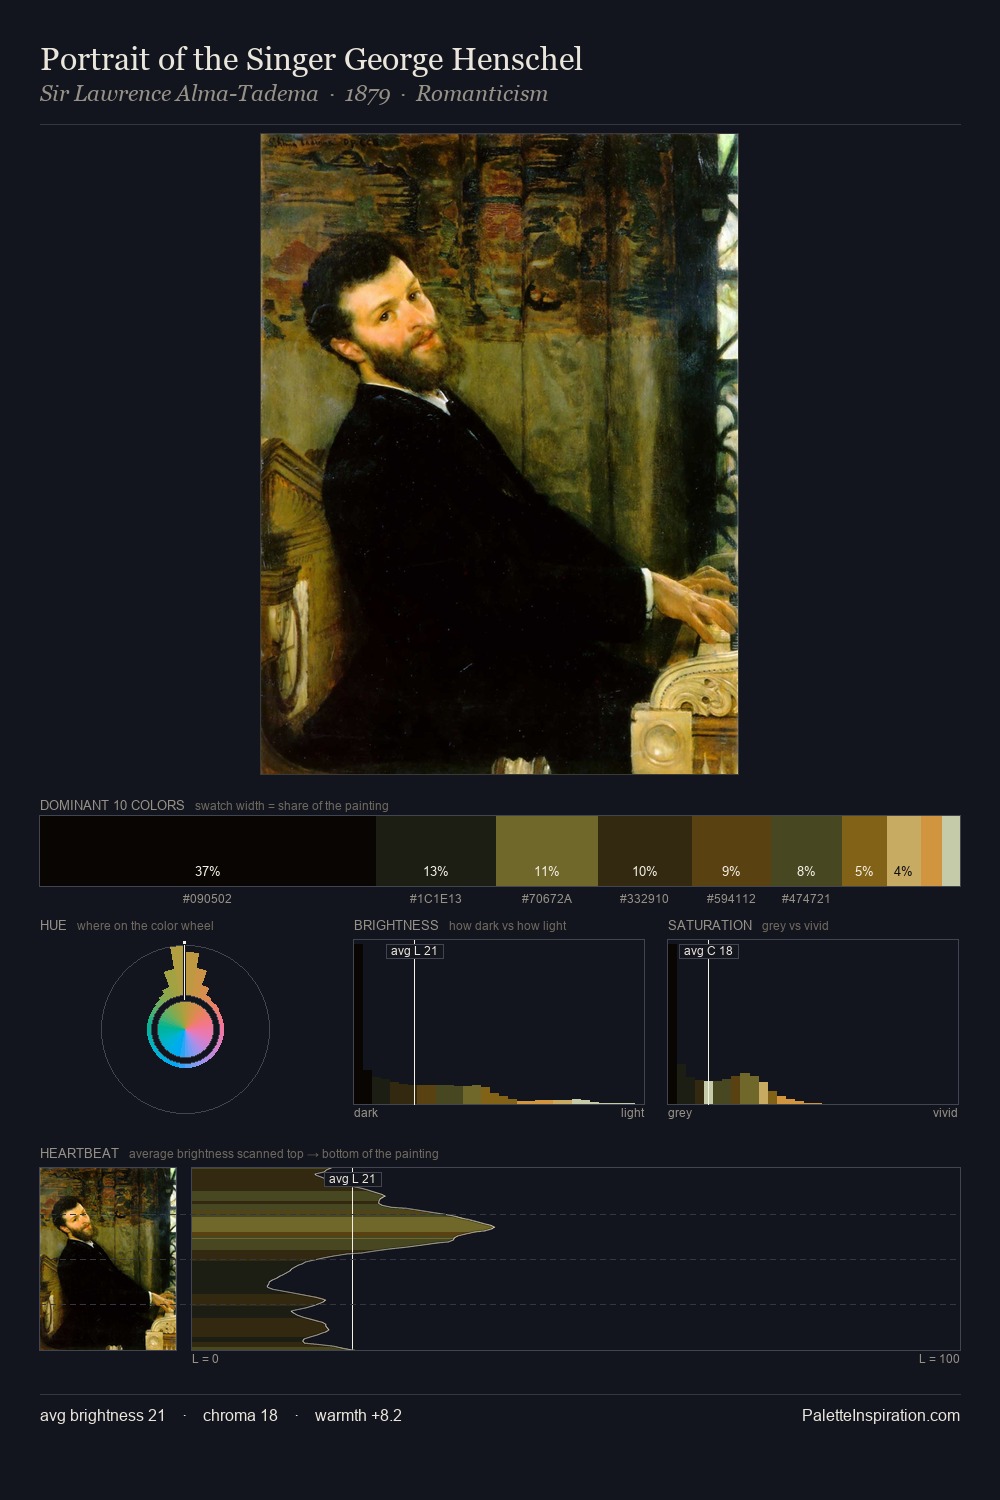Screen dimensions: 1000x1500
Task: Select the black 37% color swatch
Action: pyautogui.click(x=208, y=851)
